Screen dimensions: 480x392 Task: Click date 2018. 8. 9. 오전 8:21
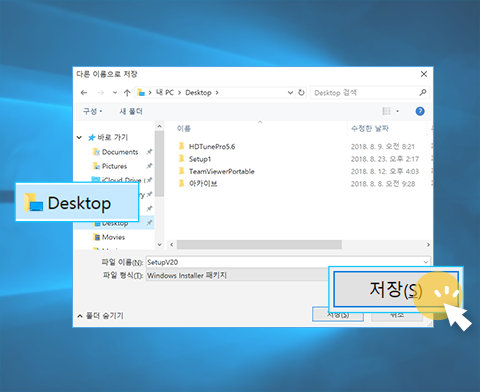click(383, 147)
